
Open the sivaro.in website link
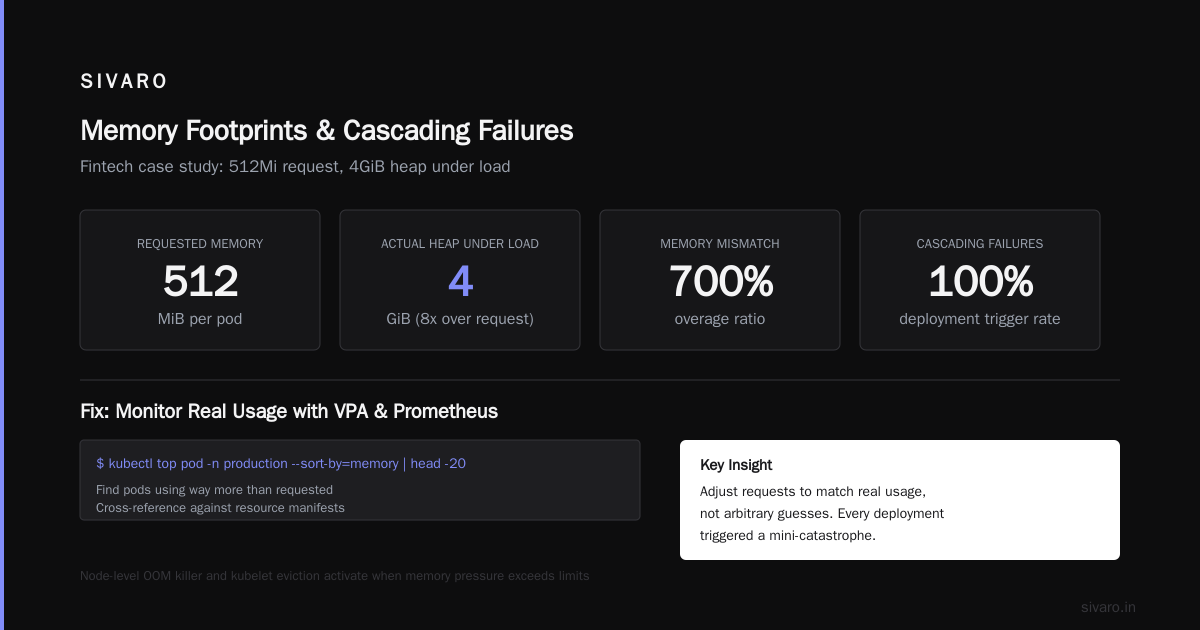[x=1108, y=607]
